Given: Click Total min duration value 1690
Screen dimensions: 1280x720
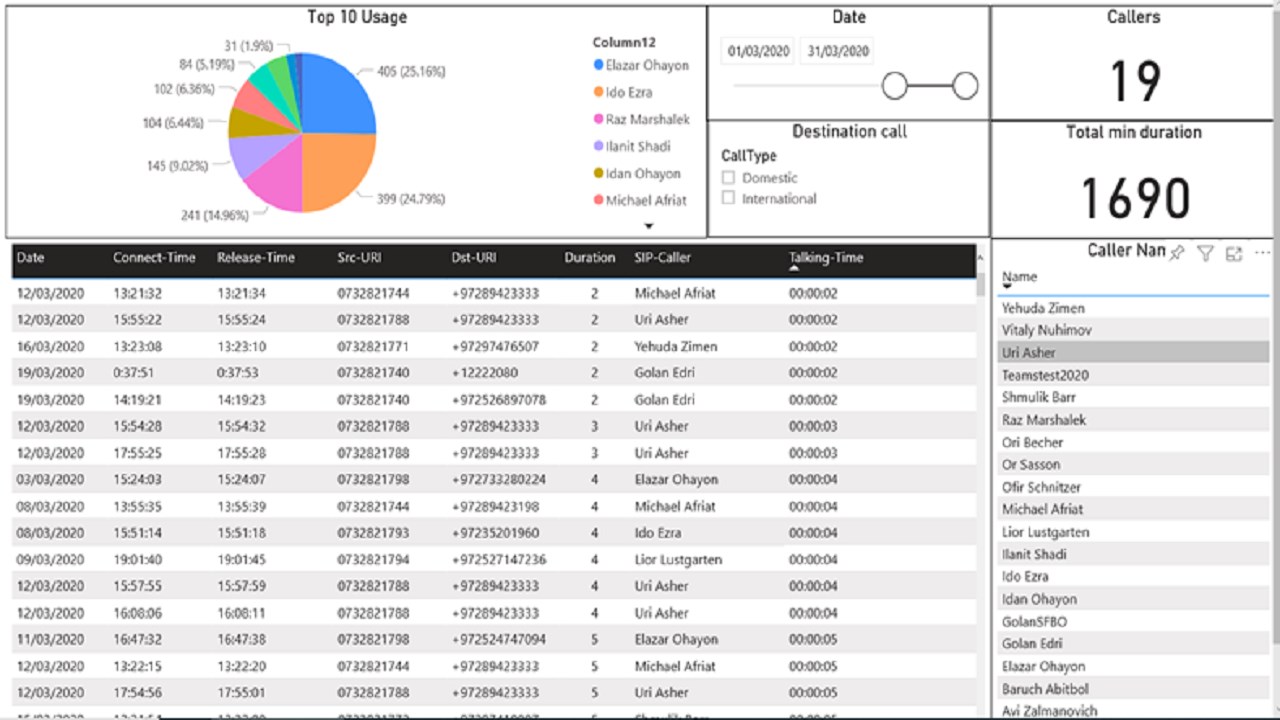Looking at the screenshot, I should tap(1135, 198).
